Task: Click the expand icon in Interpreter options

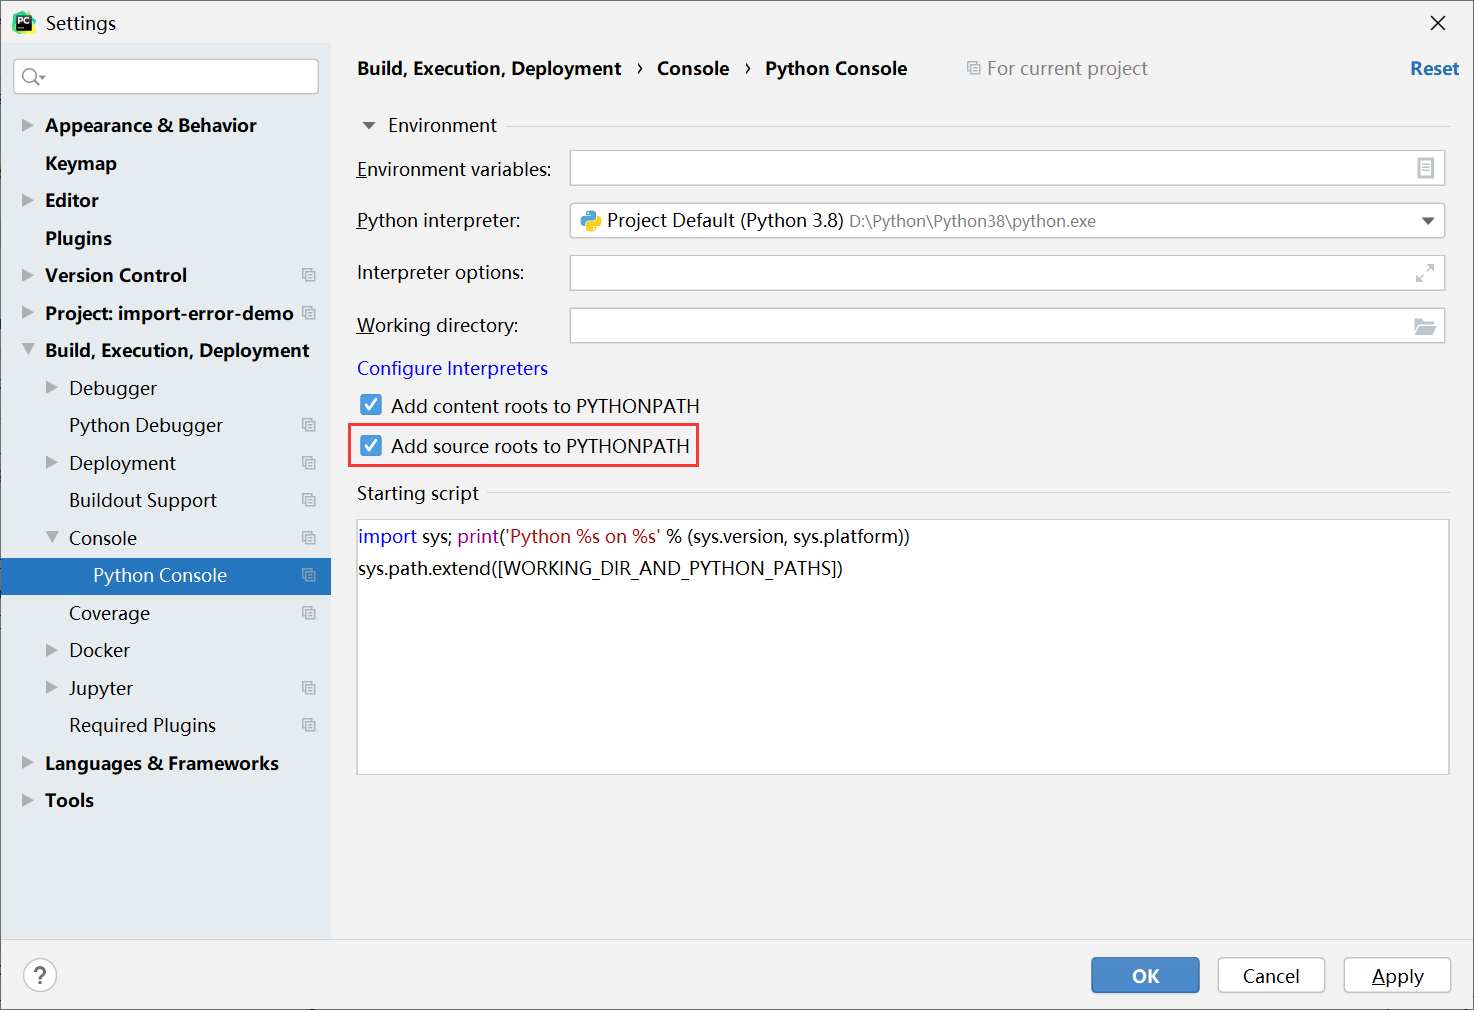Action: [1425, 273]
